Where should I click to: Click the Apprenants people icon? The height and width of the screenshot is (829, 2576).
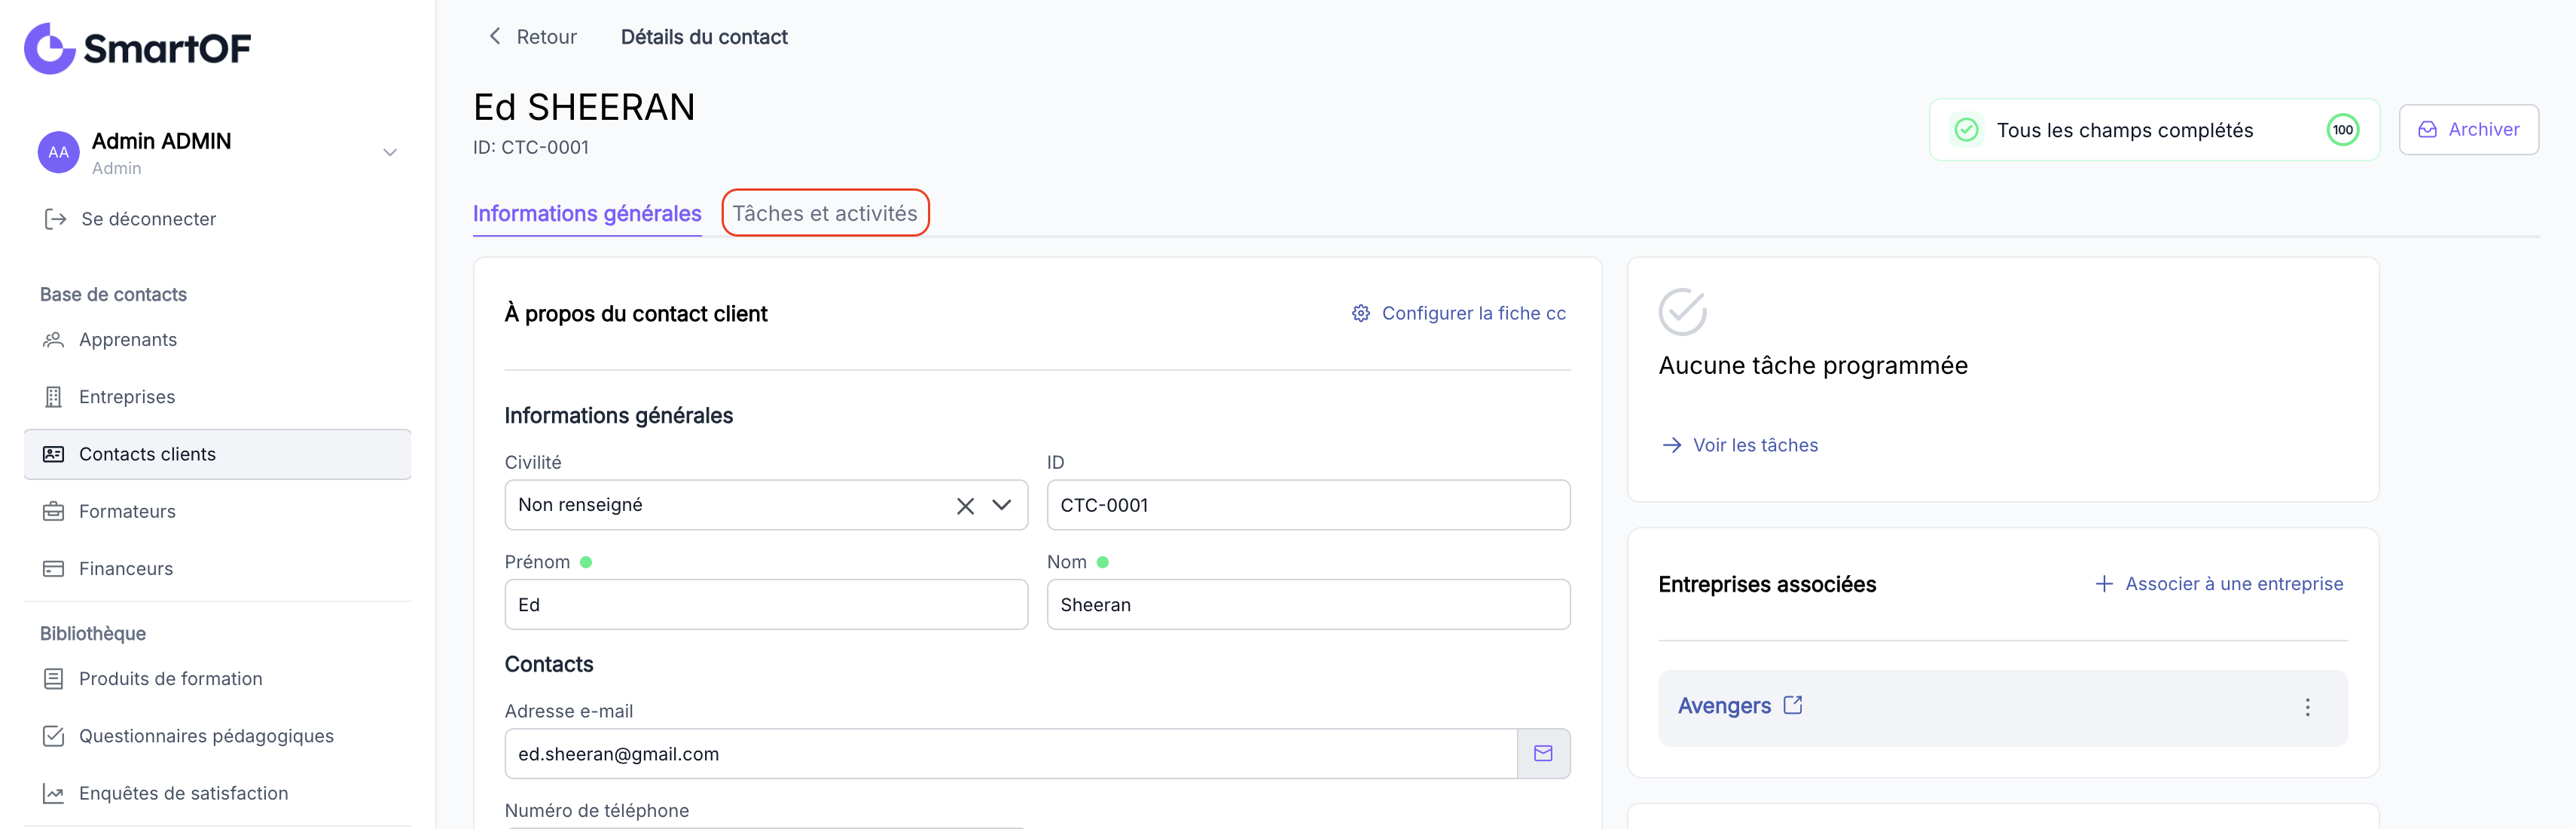54,340
